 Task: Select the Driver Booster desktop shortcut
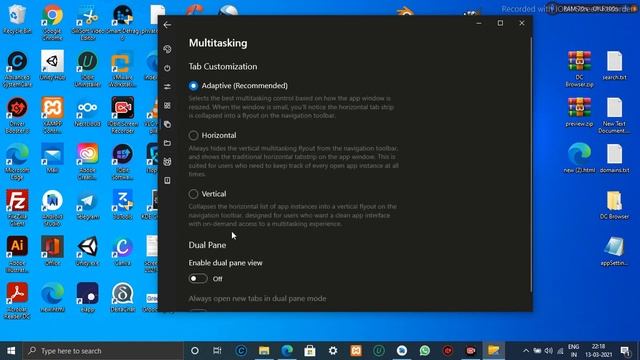[x=17, y=115]
